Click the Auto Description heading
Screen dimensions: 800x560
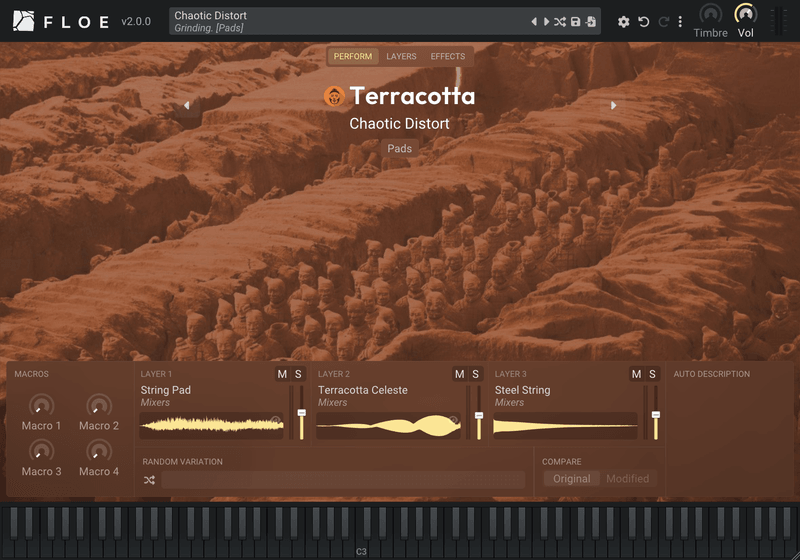712,374
